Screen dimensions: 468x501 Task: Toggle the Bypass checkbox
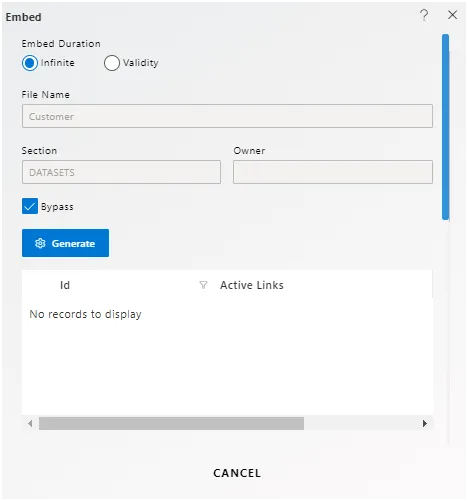pyautogui.click(x=30, y=206)
